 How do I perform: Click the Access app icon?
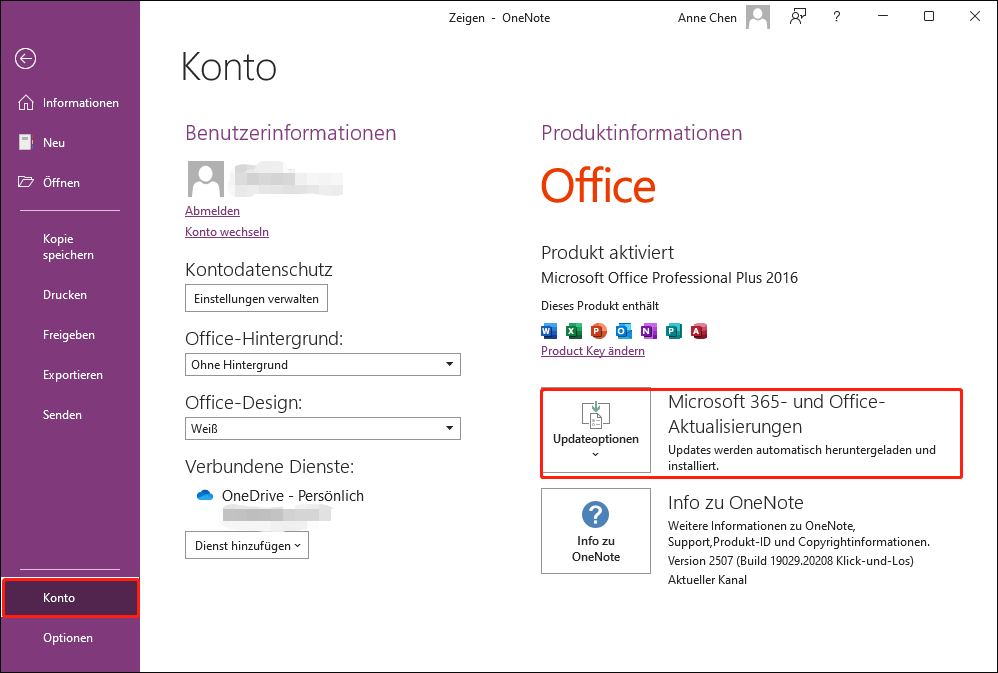pyautogui.click(x=699, y=331)
